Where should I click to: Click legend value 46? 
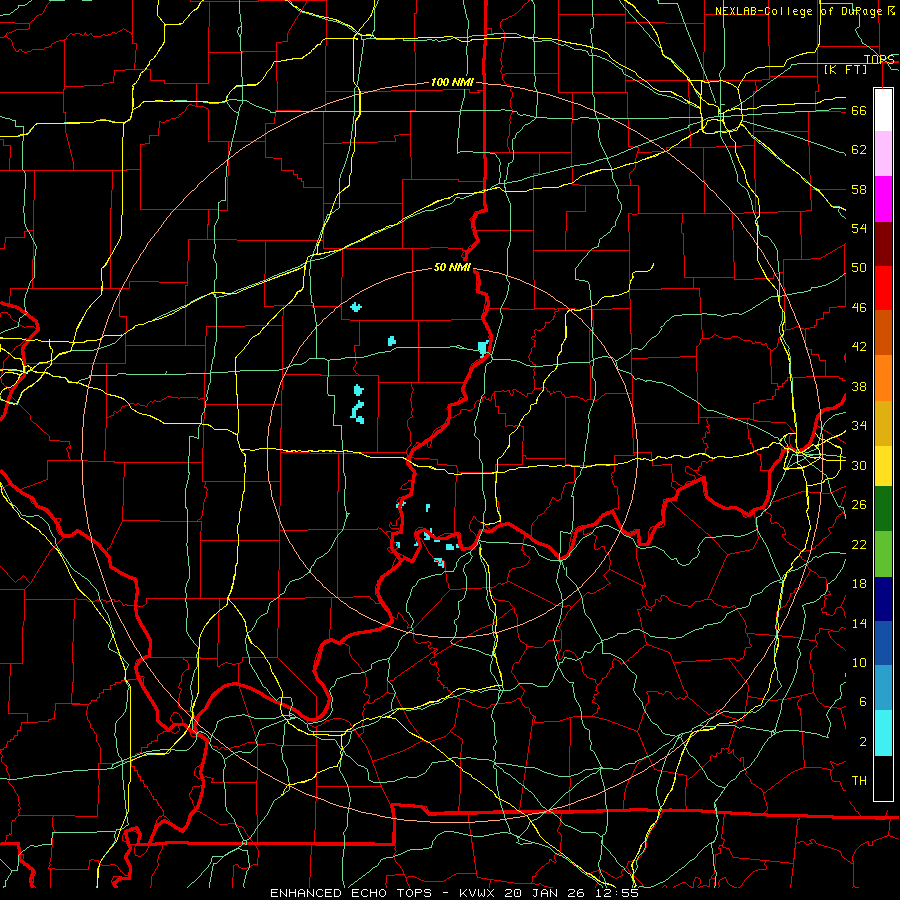pos(859,308)
